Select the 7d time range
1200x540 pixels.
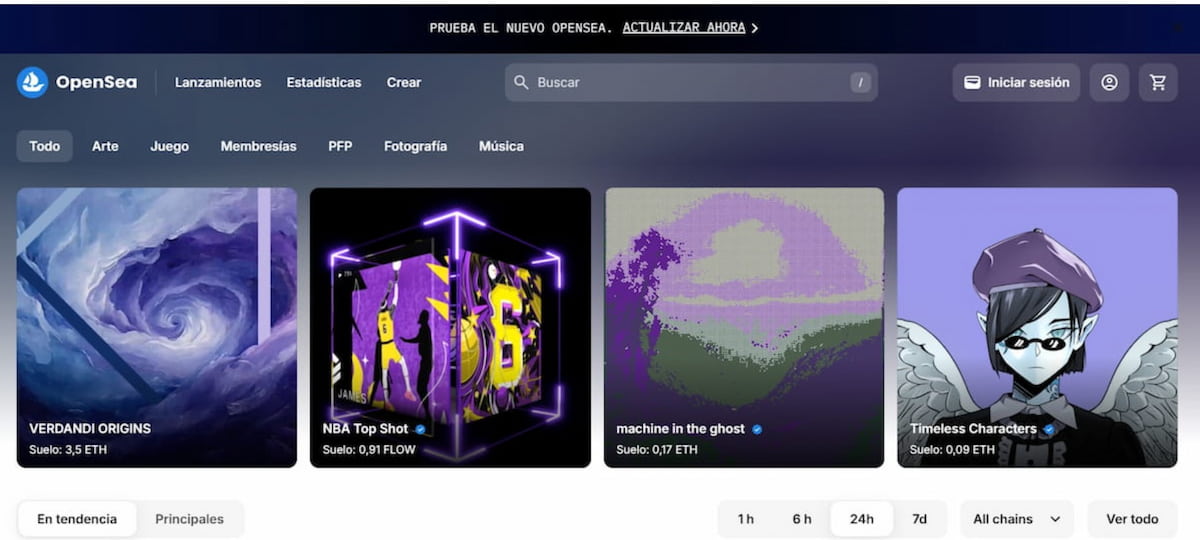pos(920,519)
